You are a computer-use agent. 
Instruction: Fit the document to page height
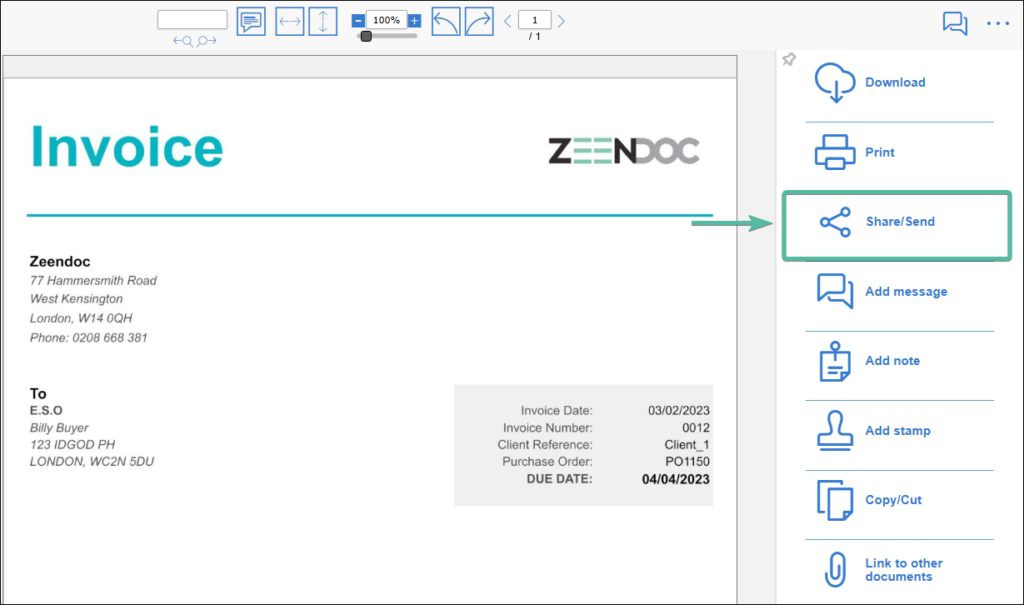tap(323, 22)
